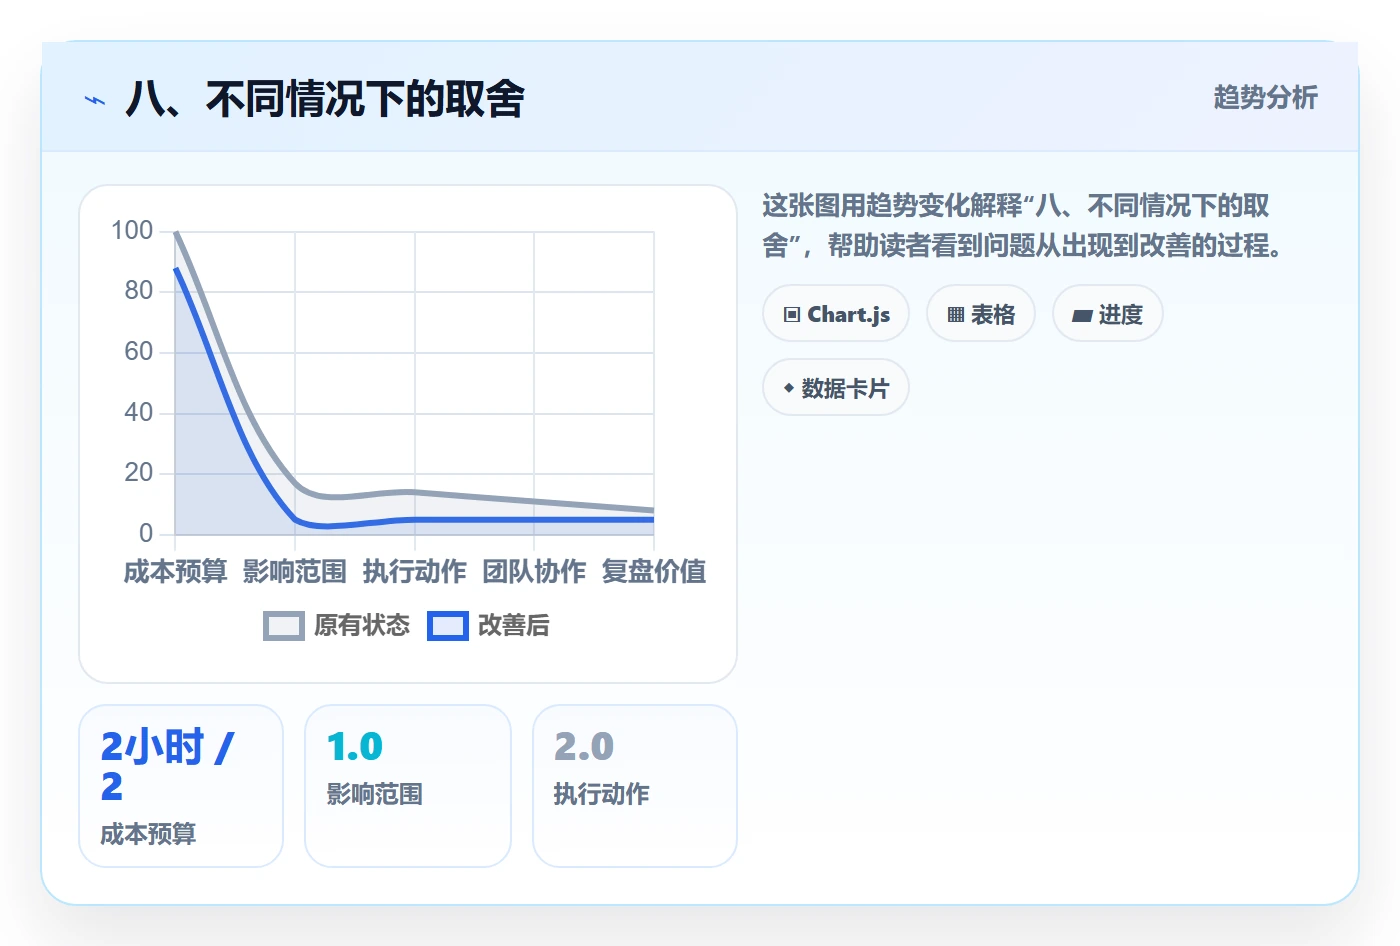
Task: Select the 进度 tag
Action: [x=1108, y=314]
